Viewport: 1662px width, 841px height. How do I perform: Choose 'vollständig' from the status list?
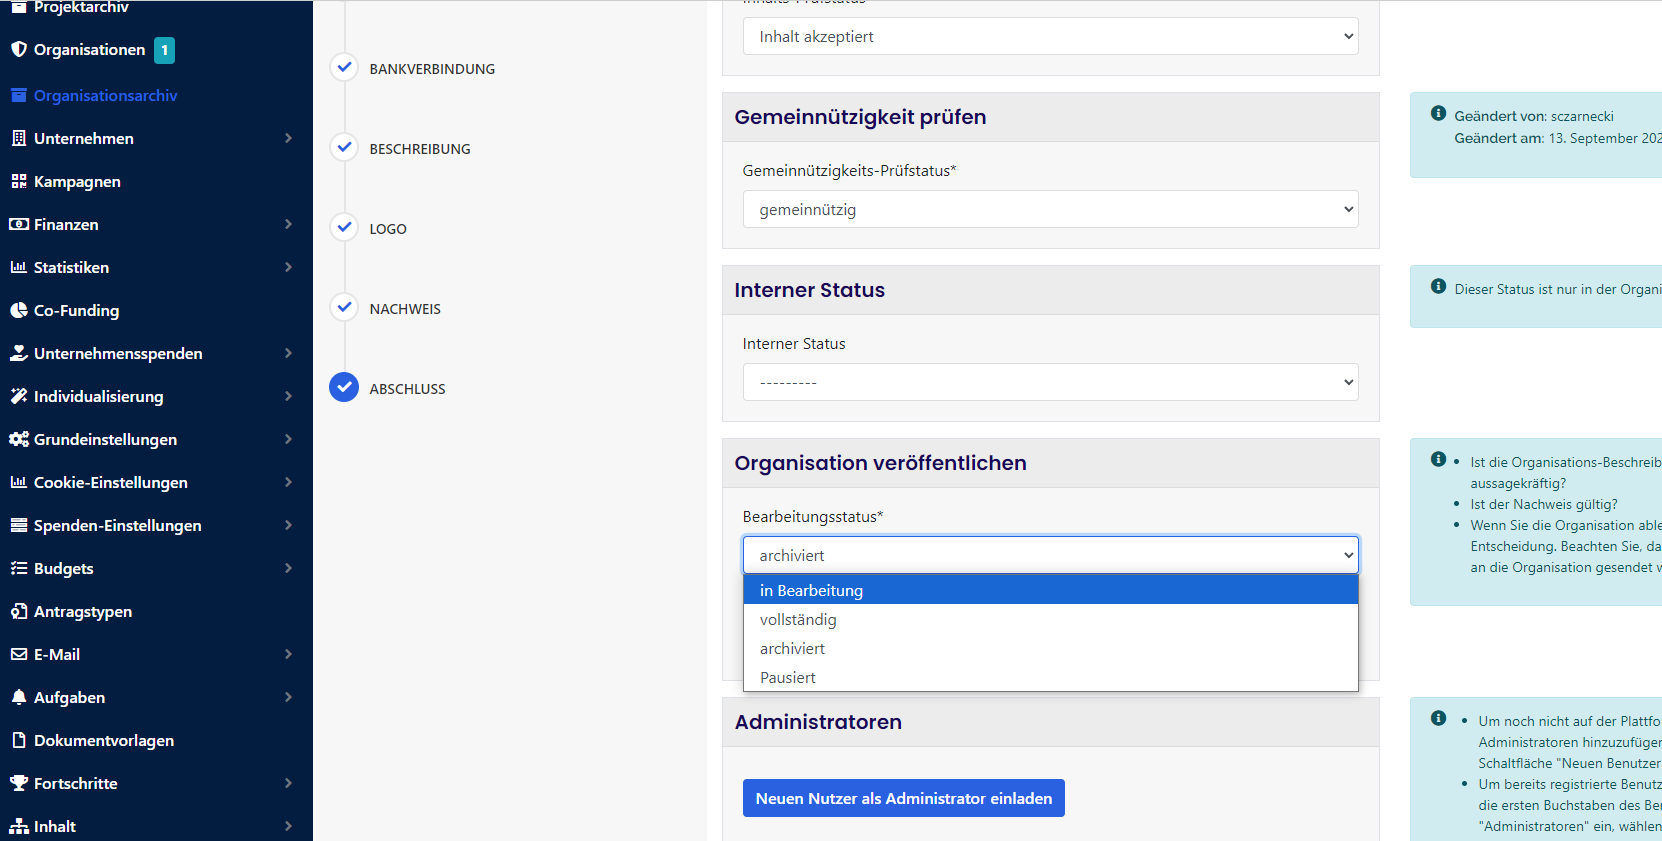click(x=798, y=620)
